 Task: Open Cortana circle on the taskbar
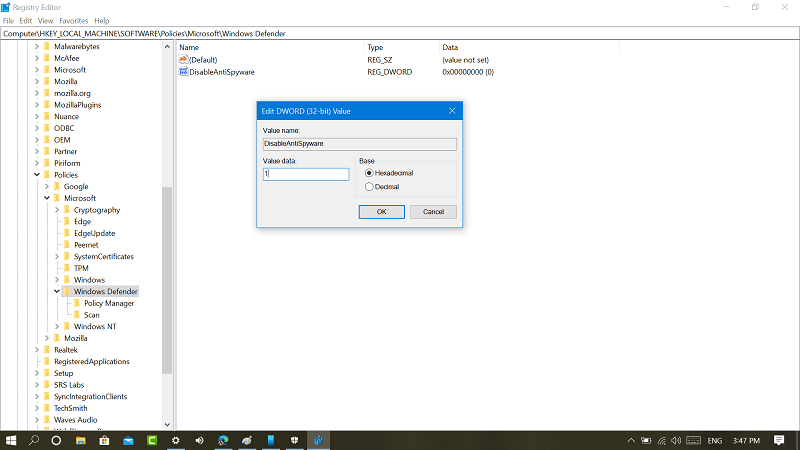(56, 440)
